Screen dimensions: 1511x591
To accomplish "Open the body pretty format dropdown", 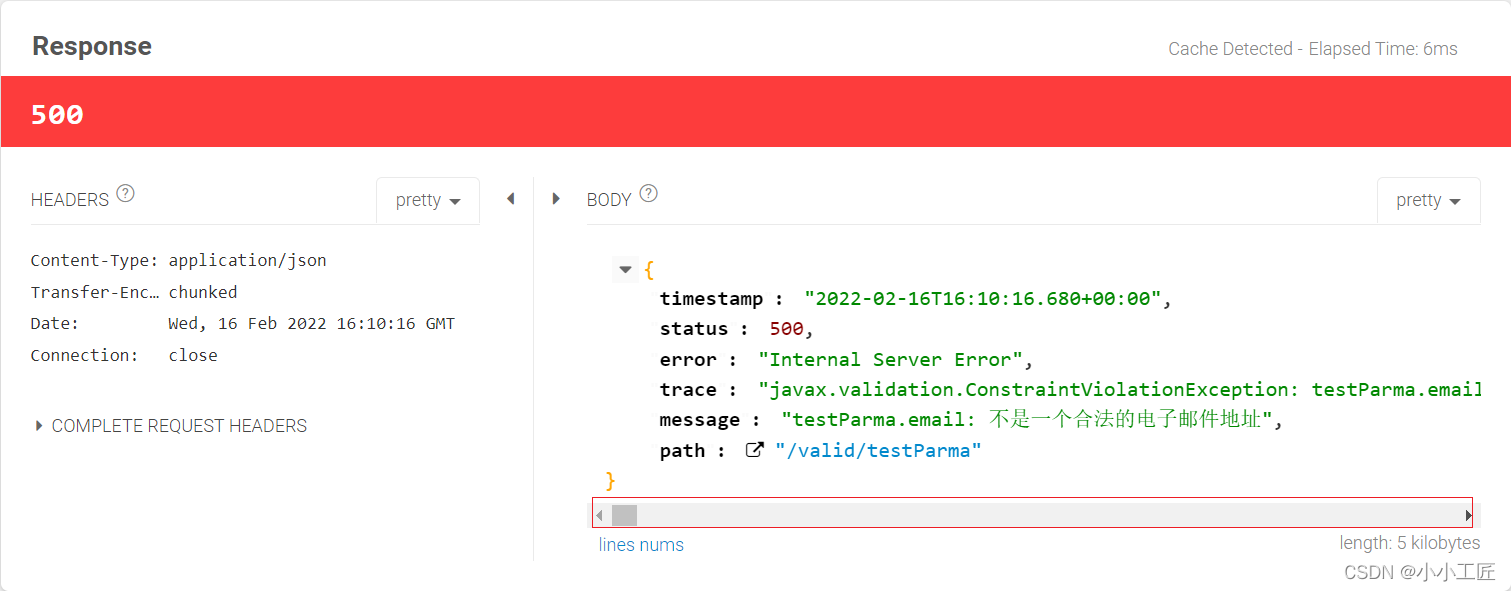I will [1429, 200].
